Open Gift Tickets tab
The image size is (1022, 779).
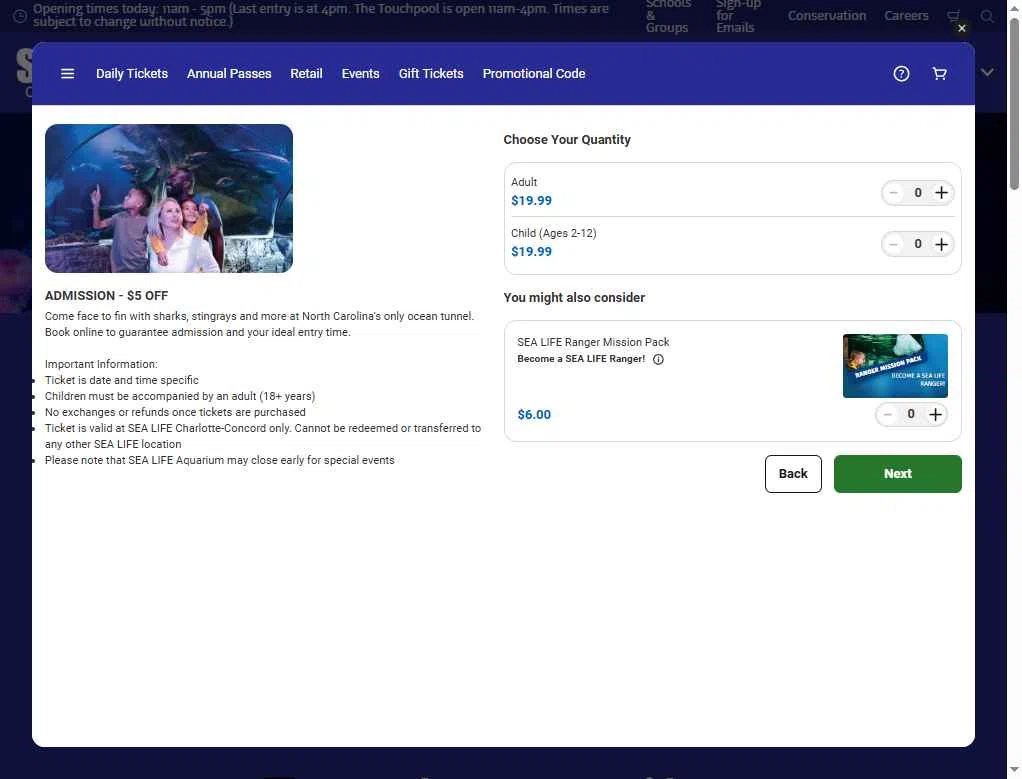point(431,74)
